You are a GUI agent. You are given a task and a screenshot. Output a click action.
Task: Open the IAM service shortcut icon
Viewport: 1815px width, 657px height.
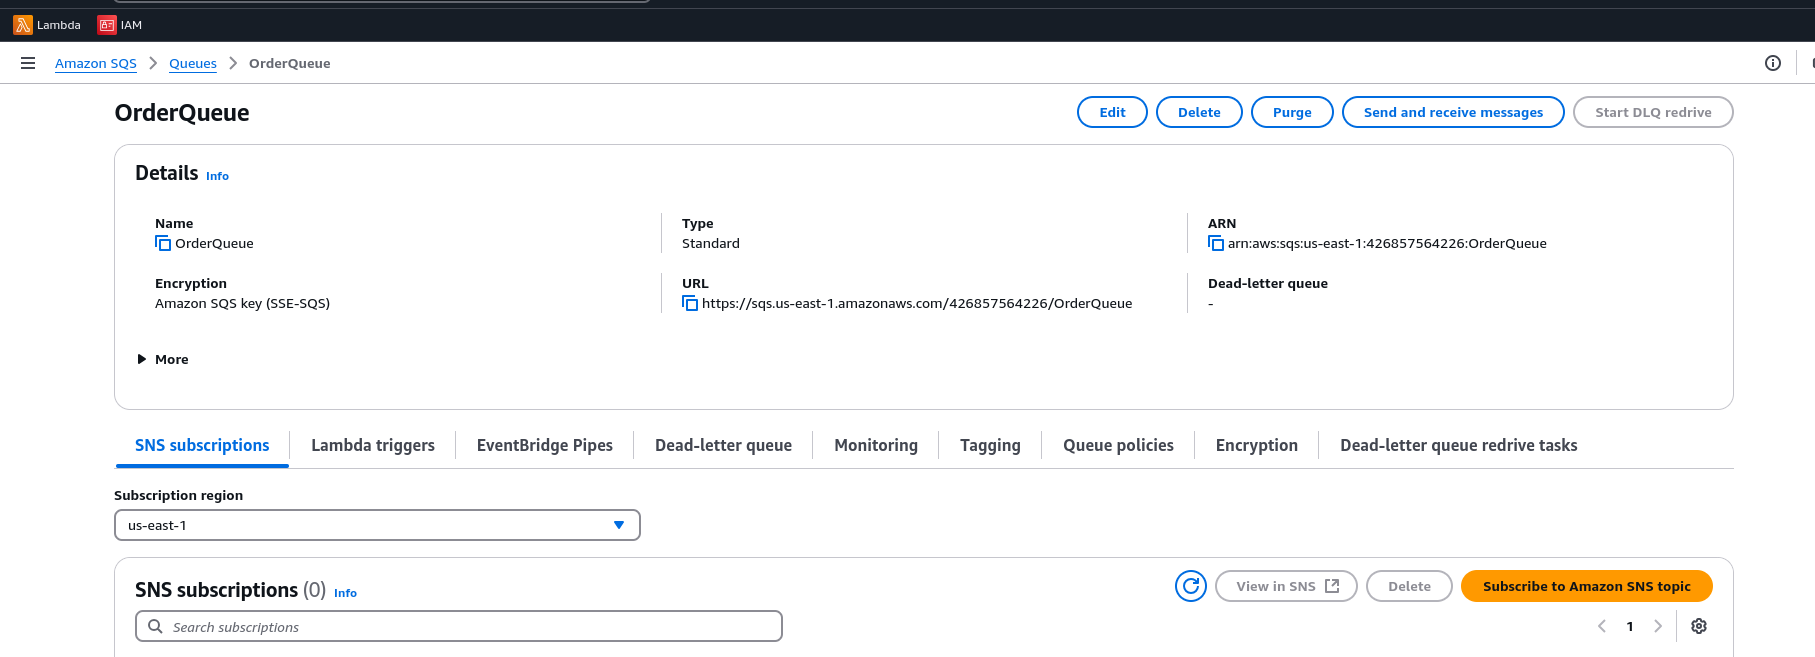(106, 25)
